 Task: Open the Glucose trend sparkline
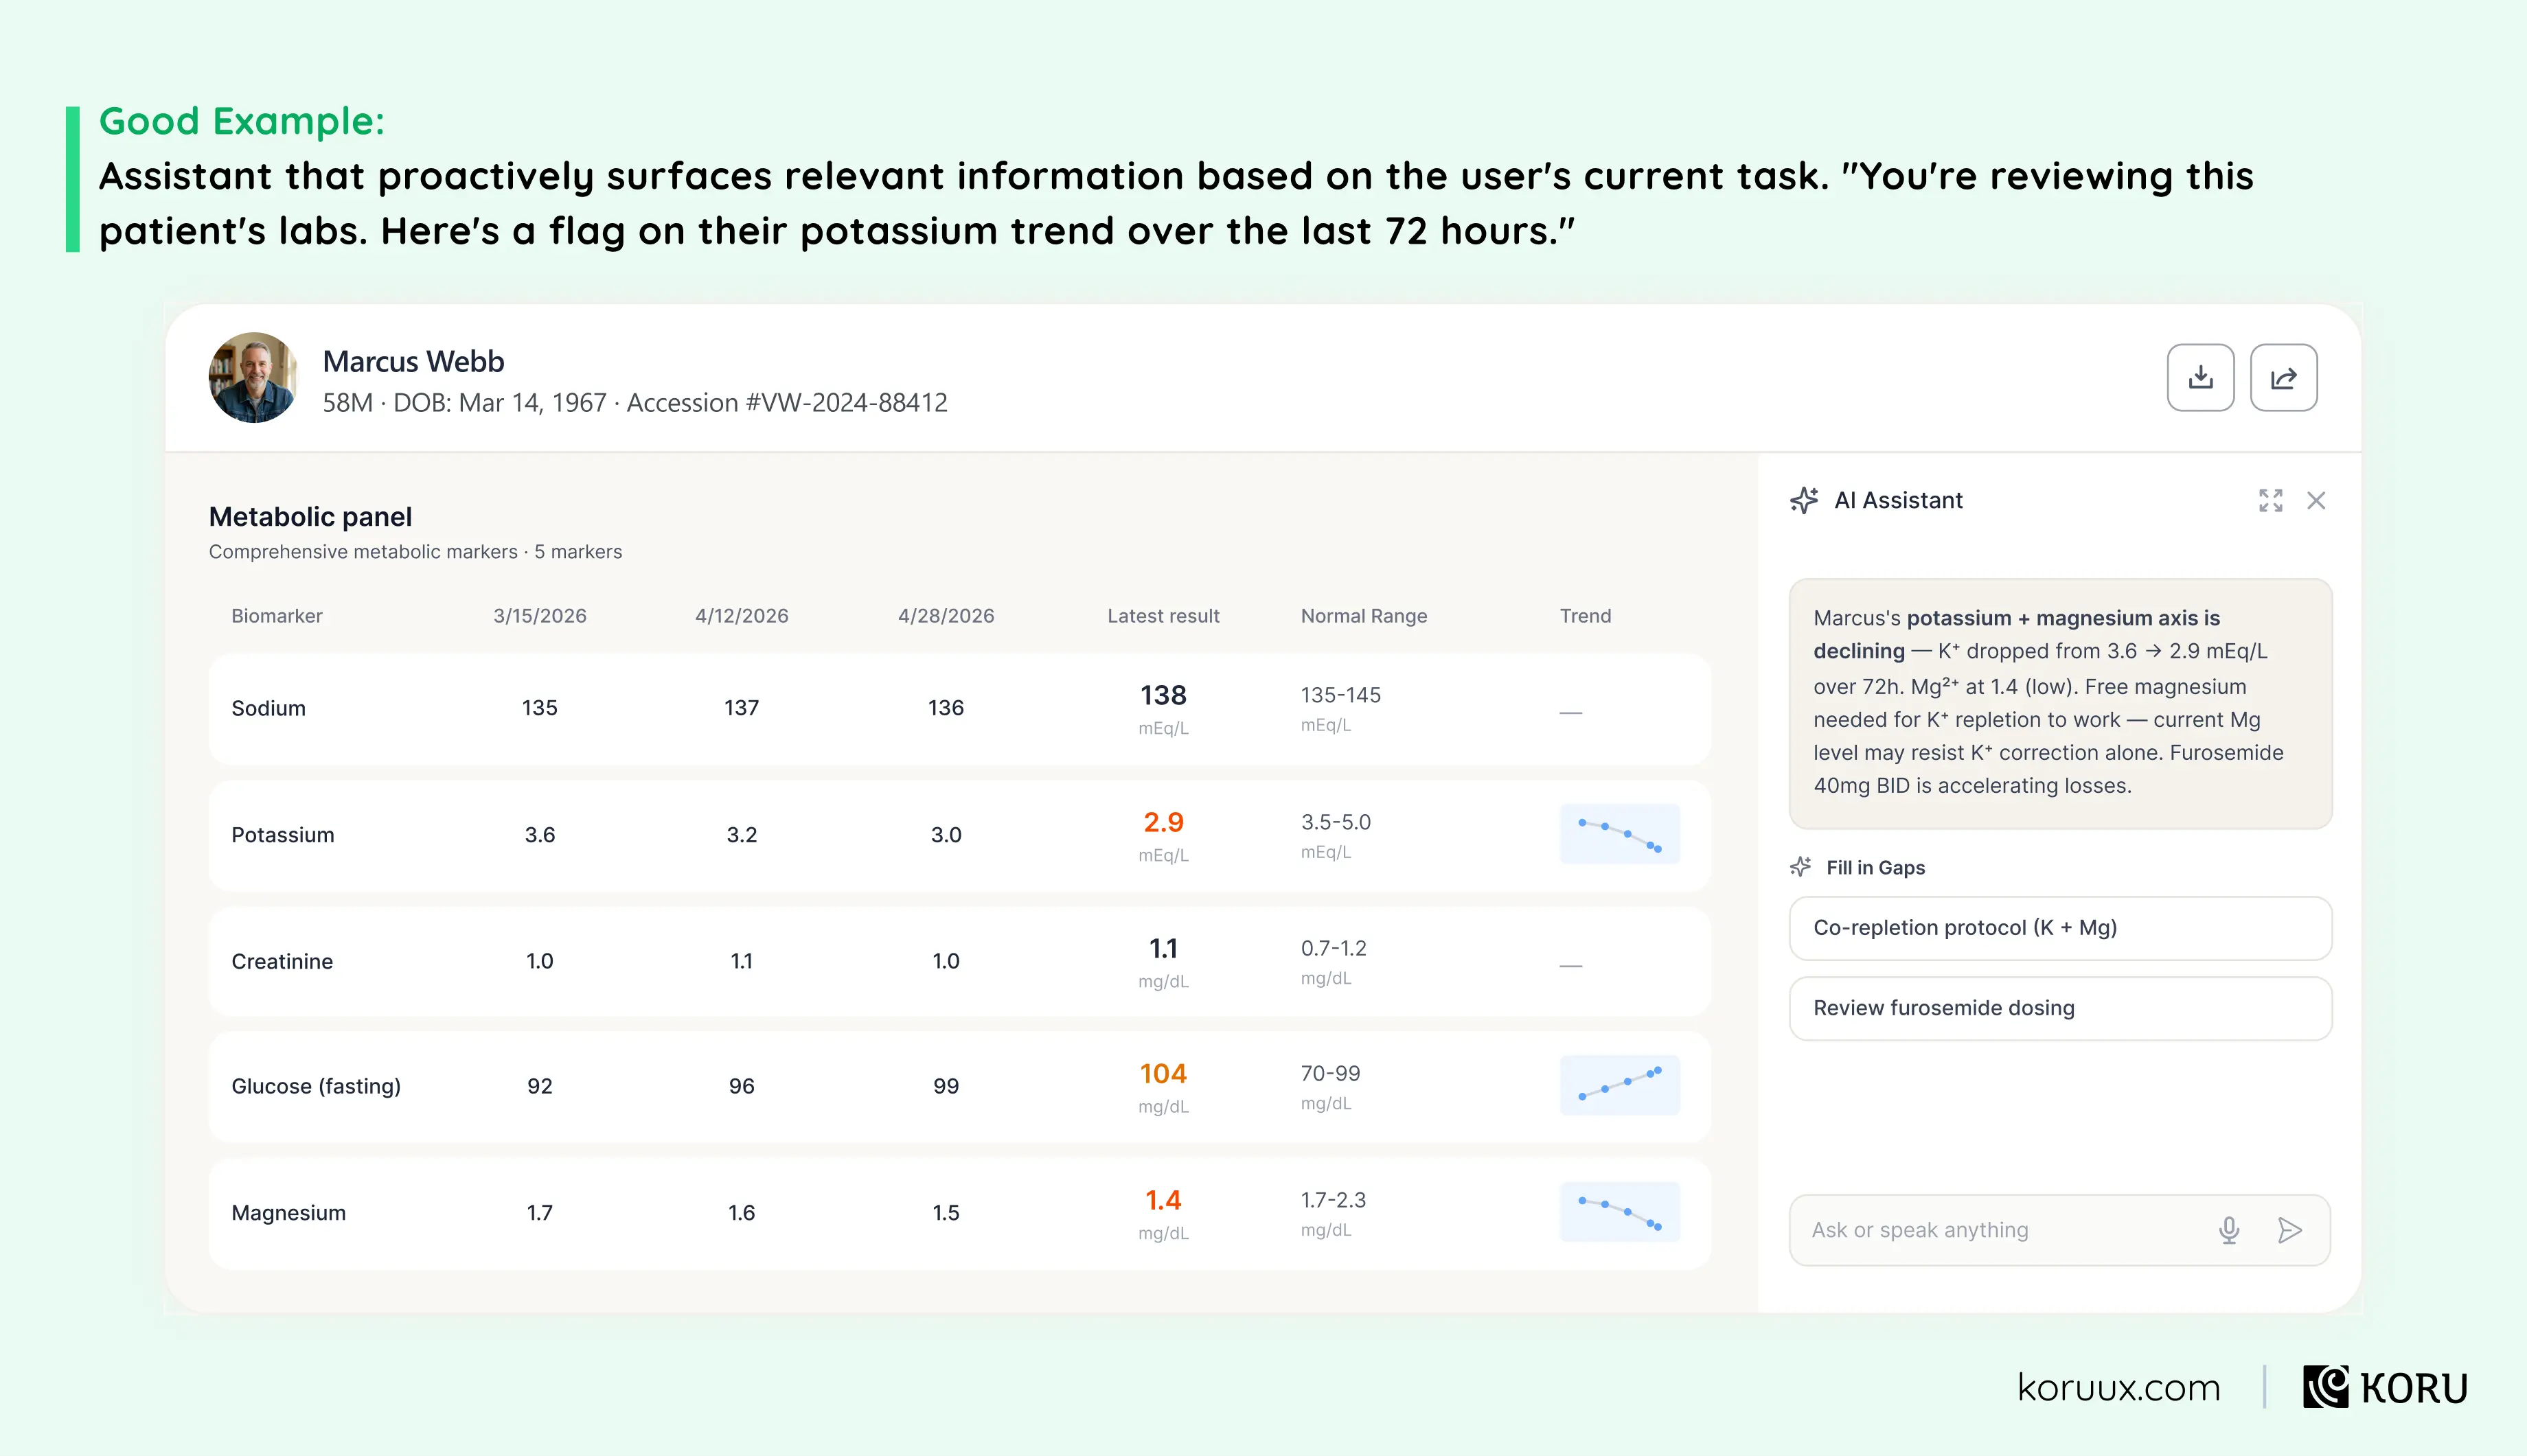click(x=1619, y=1085)
